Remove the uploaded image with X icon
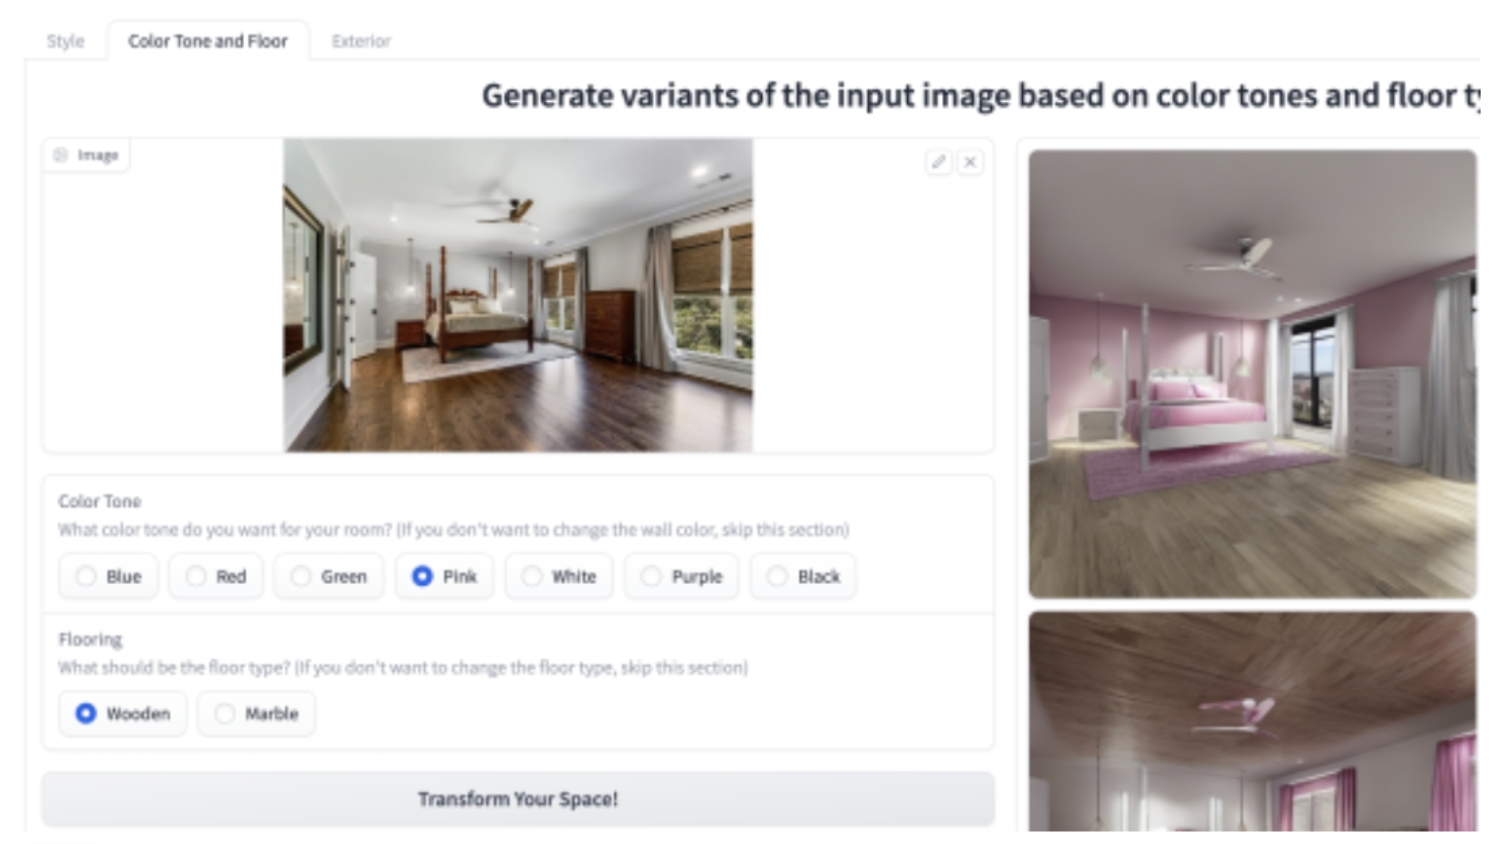This screenshot has height=844, width=1504. coord(970,162)
